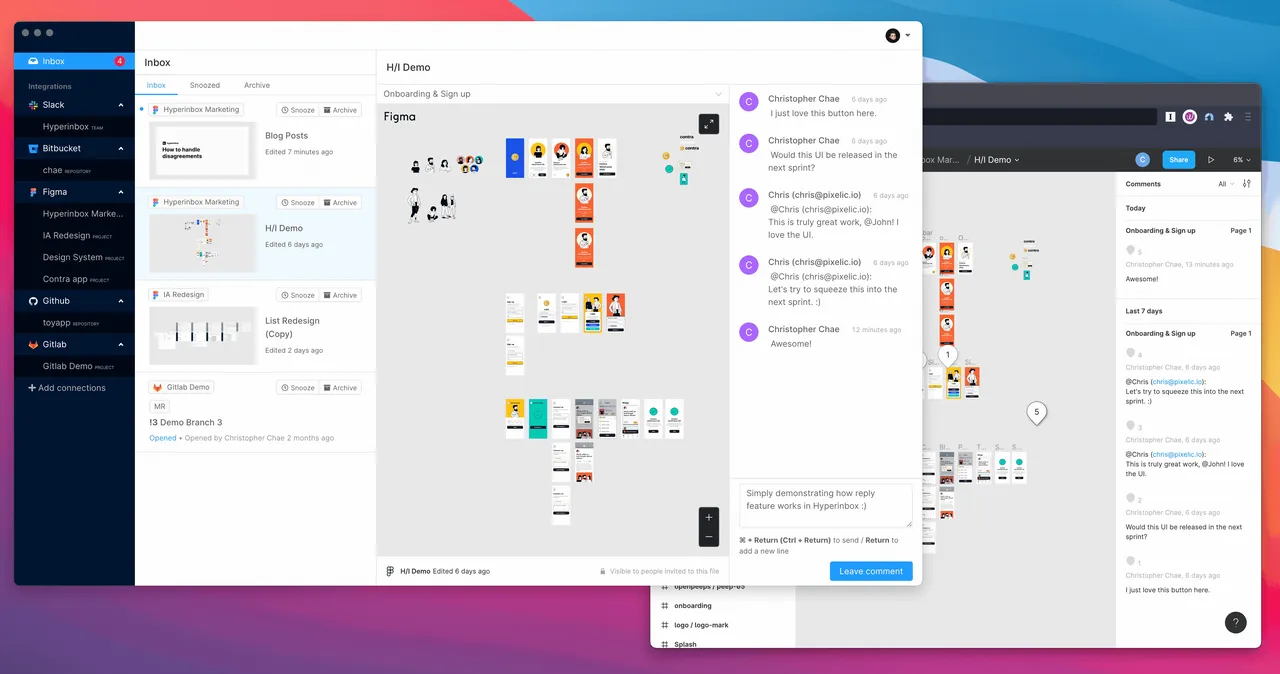The width and height of the screenshot is (1280, 674).
Task: Collapse the Figma integration section
Action: [121, 192]
